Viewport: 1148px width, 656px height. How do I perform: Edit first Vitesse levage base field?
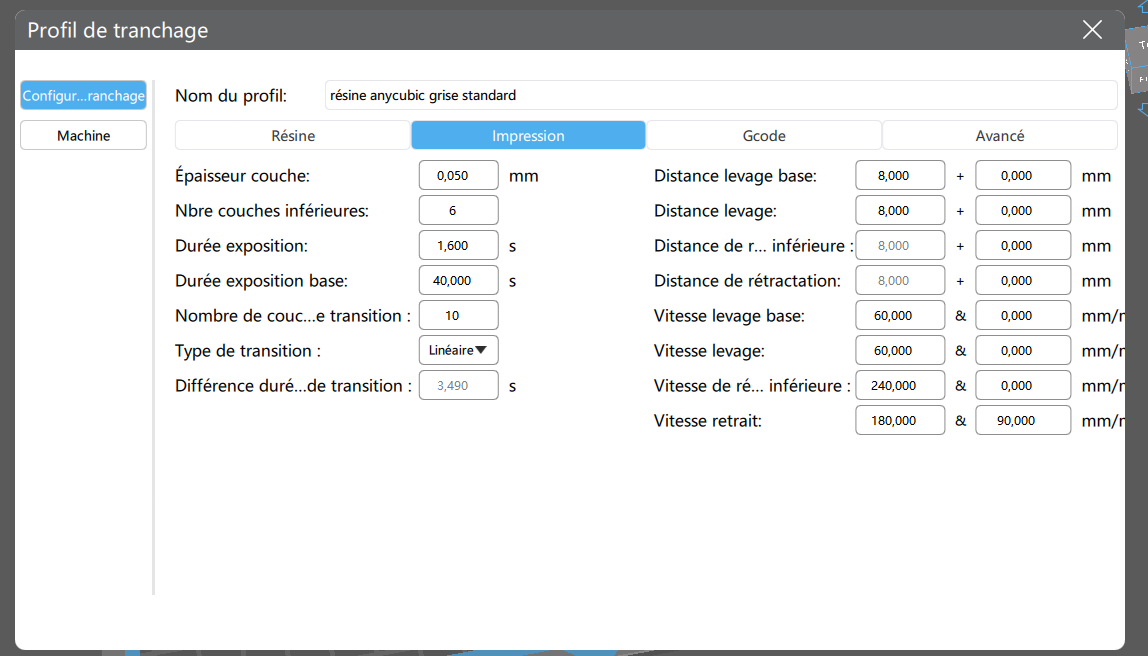coord(900,316)
